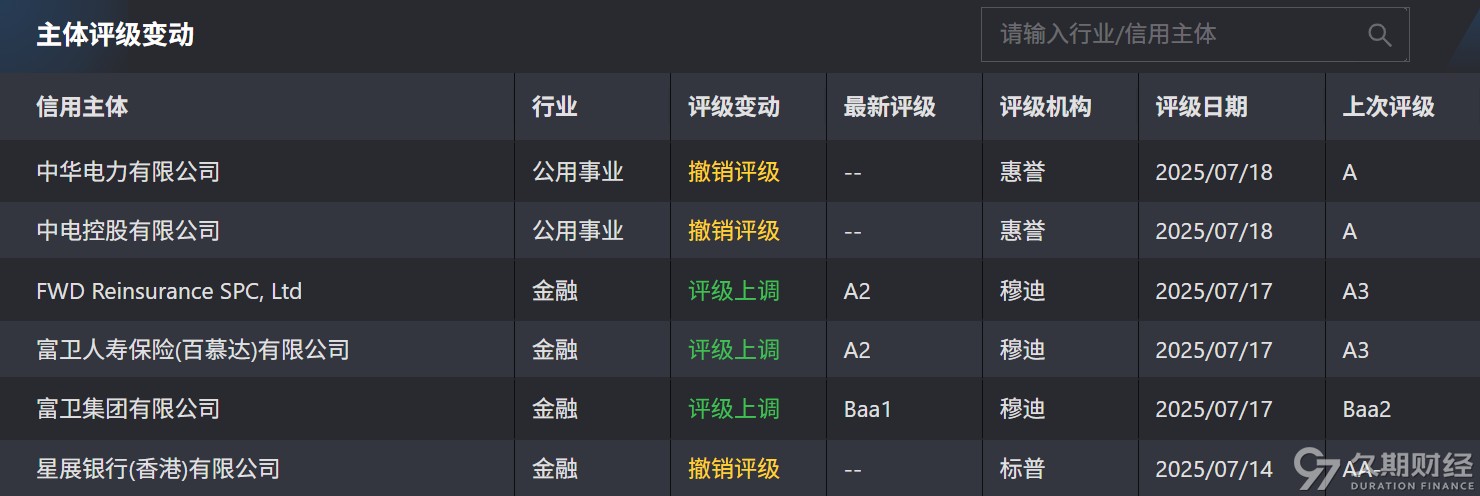Click the 标普 rating agency cell
Viewport: 1480px width, 496px height.
[1022, 468]
